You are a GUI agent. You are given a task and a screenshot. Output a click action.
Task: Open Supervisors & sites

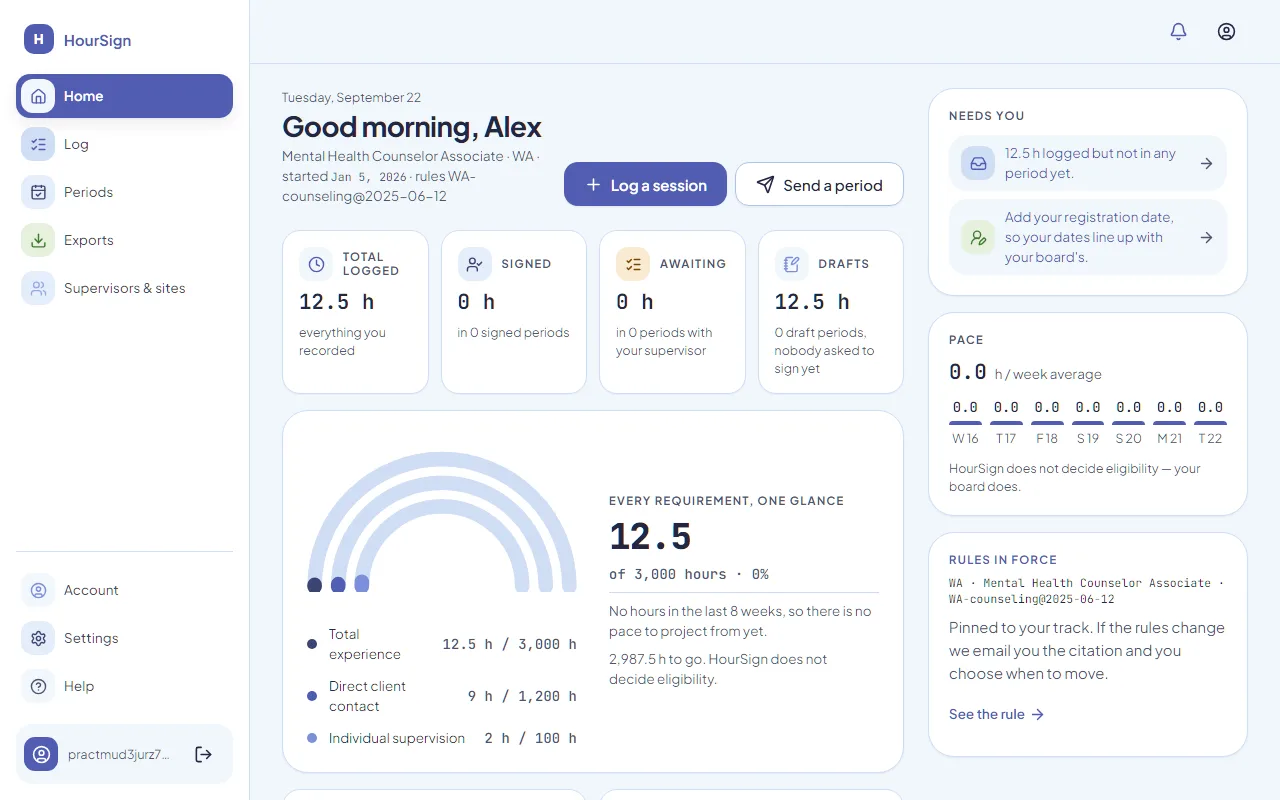click(x=124, y=288)
